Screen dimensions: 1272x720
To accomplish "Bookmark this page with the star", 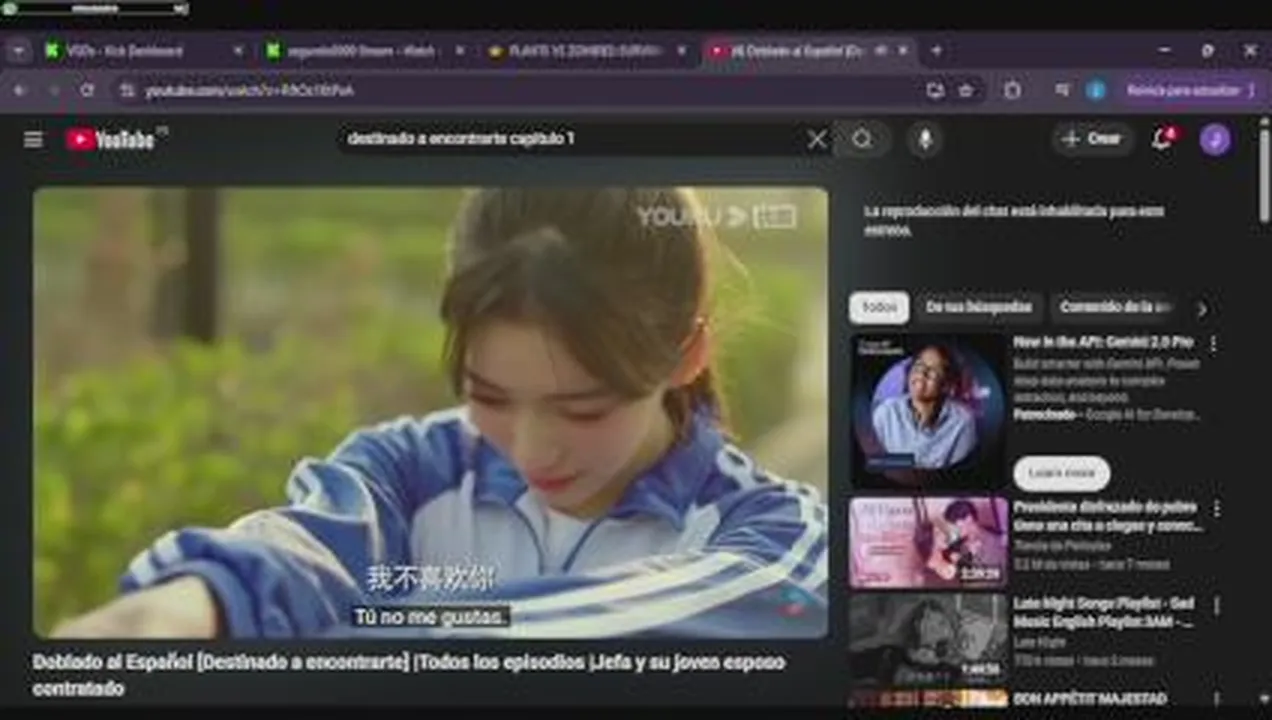I will (x=965, y=90).
